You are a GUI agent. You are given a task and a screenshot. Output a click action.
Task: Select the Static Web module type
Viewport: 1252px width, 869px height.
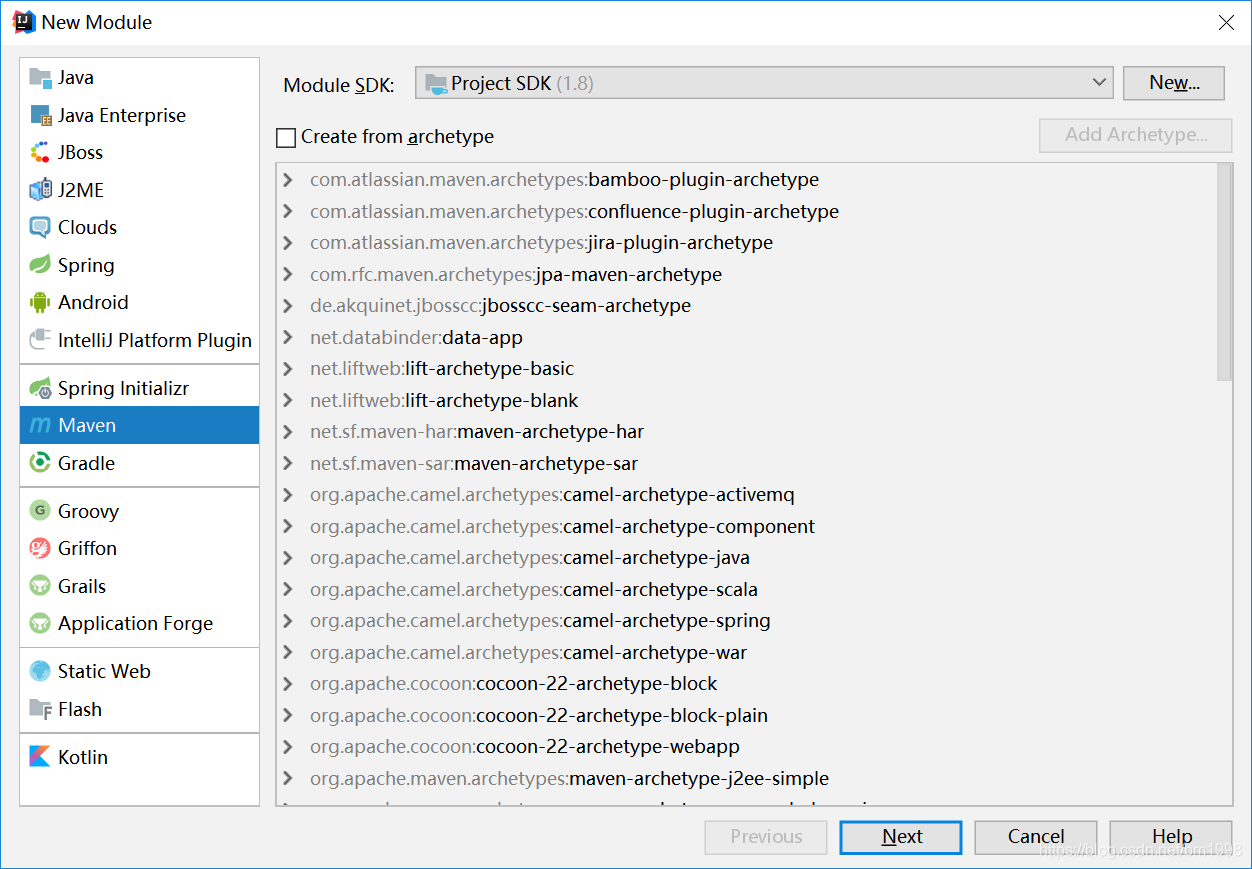tap(139, 671)
